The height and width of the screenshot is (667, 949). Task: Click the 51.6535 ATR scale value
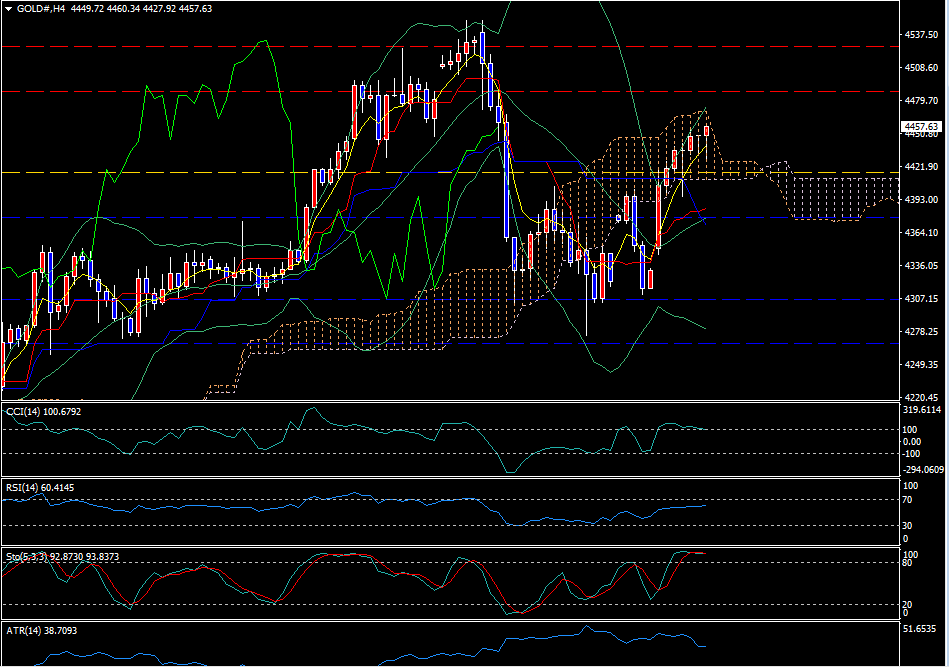click(920, 630)
